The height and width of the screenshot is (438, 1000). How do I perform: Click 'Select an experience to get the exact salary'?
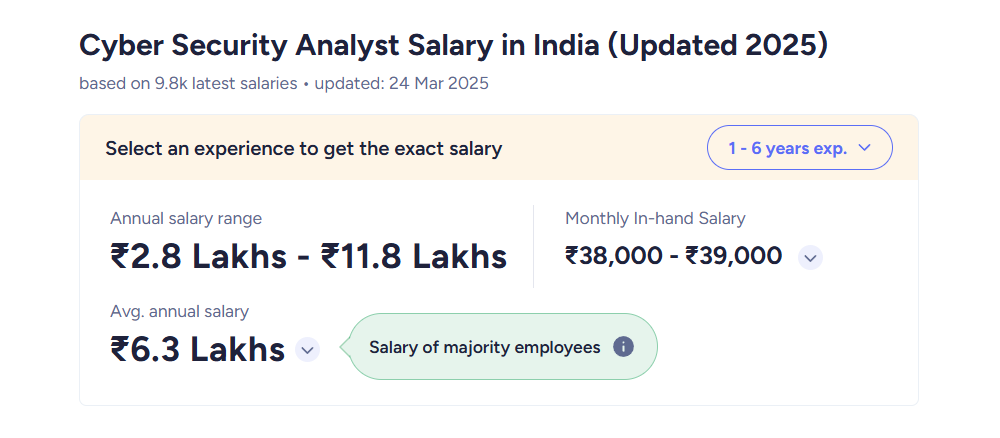(x=304, y=149)
